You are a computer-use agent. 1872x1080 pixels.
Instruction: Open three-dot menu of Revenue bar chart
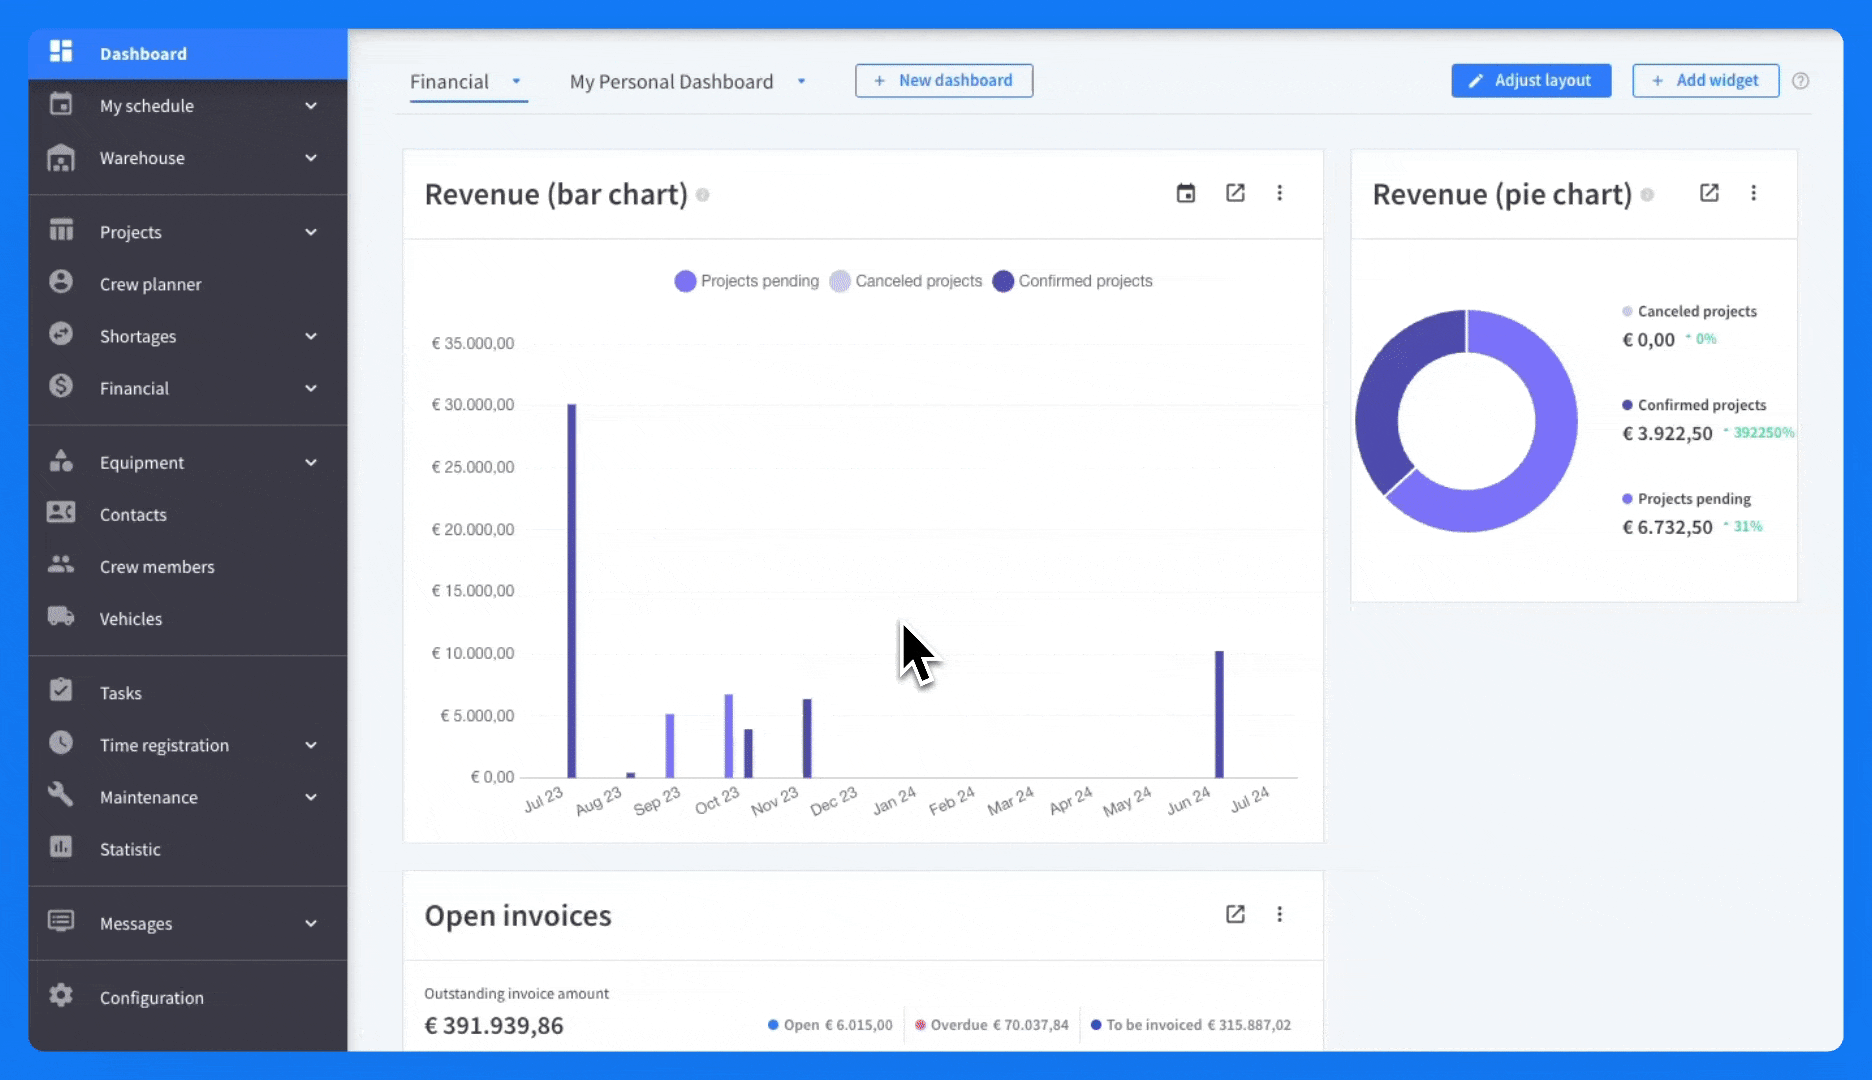click(x=1279, y=193)
